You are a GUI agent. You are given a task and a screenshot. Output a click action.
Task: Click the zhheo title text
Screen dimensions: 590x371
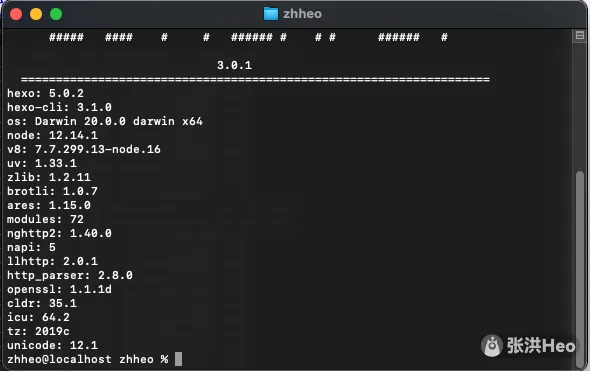[303, 14]
